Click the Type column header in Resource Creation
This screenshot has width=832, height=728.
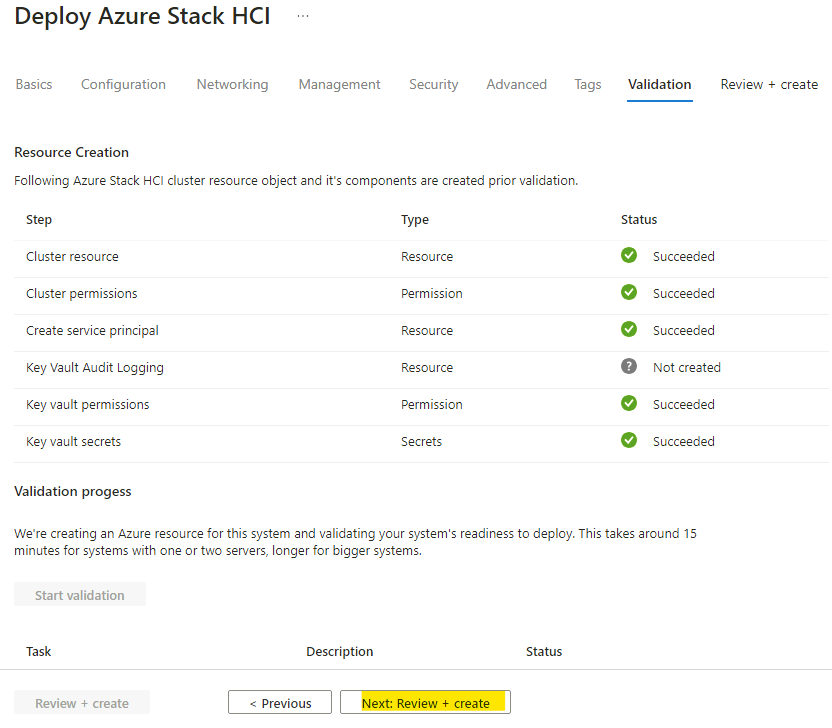[x=415, y=220]
